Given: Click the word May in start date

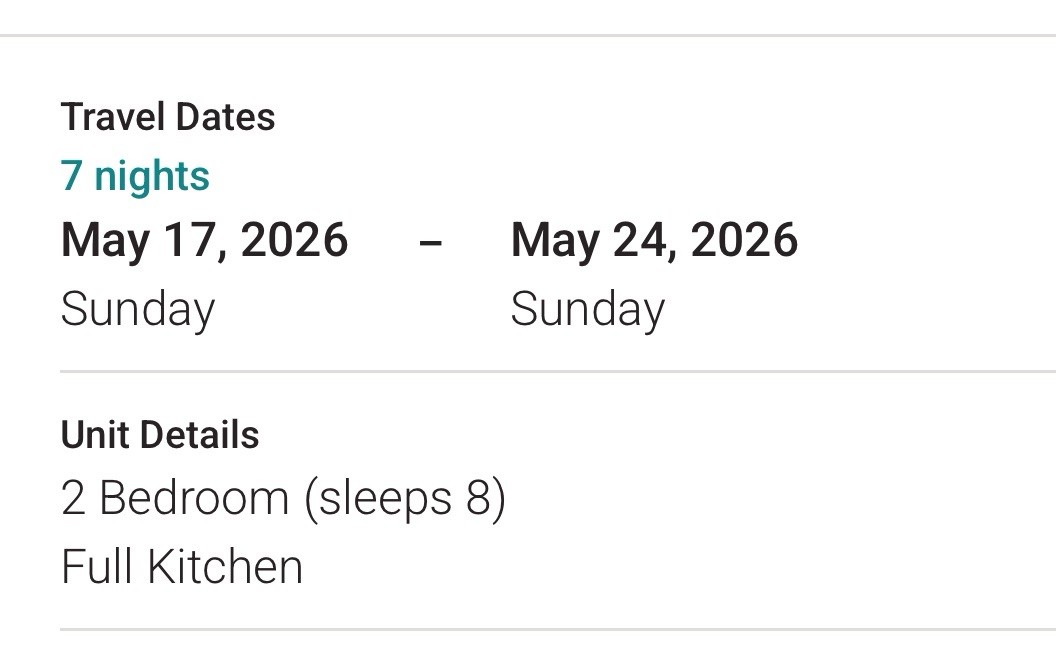Looking at the screenshot, I should pyautogui.click(x=105, y=242).
